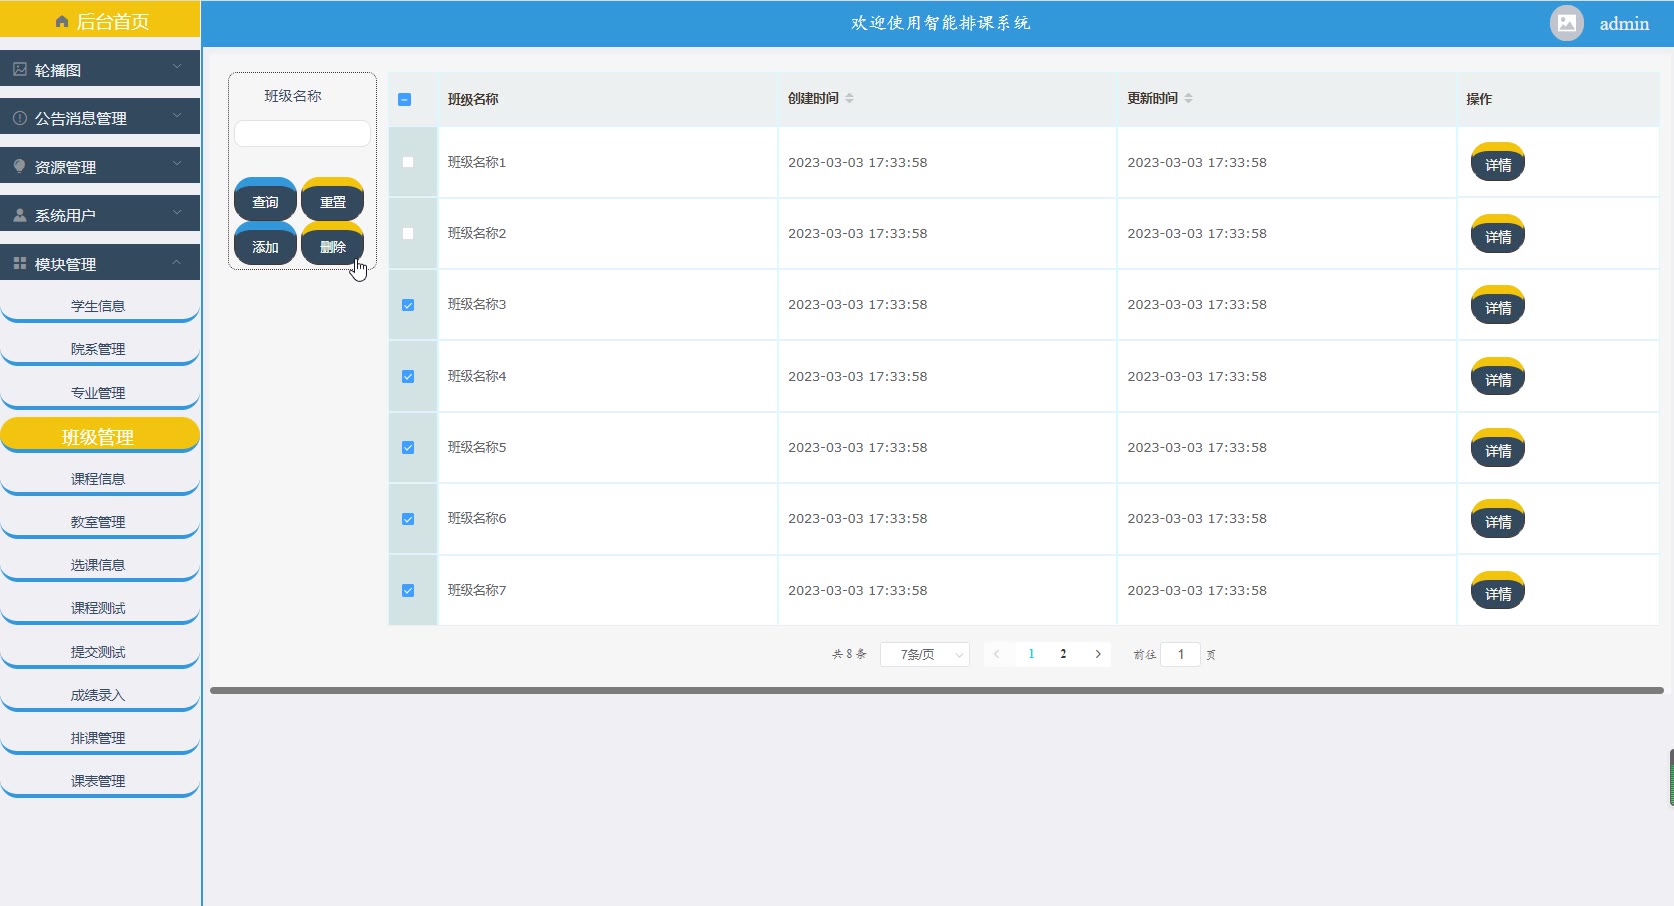Open 课表管理 in the sidebar
This screenshot has height=906, width=1674.
pos(99,781)
